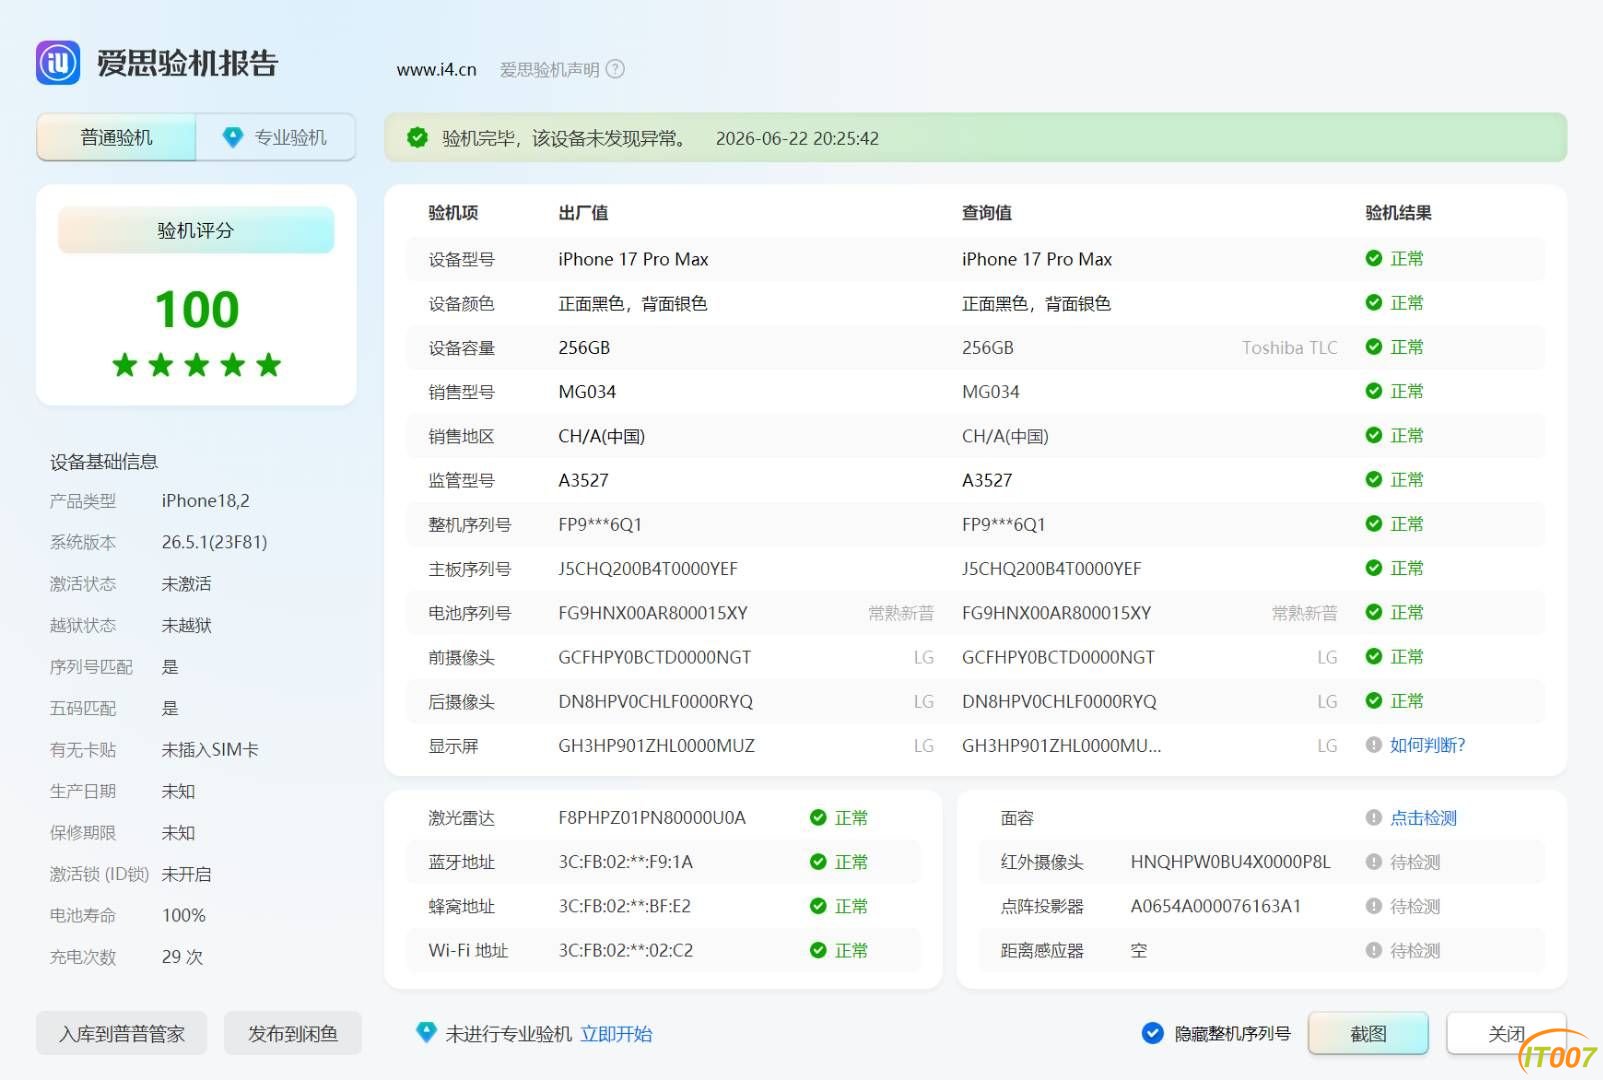
Task: Click the green check for 主板序列号 row
Action: click(1374, 568)
